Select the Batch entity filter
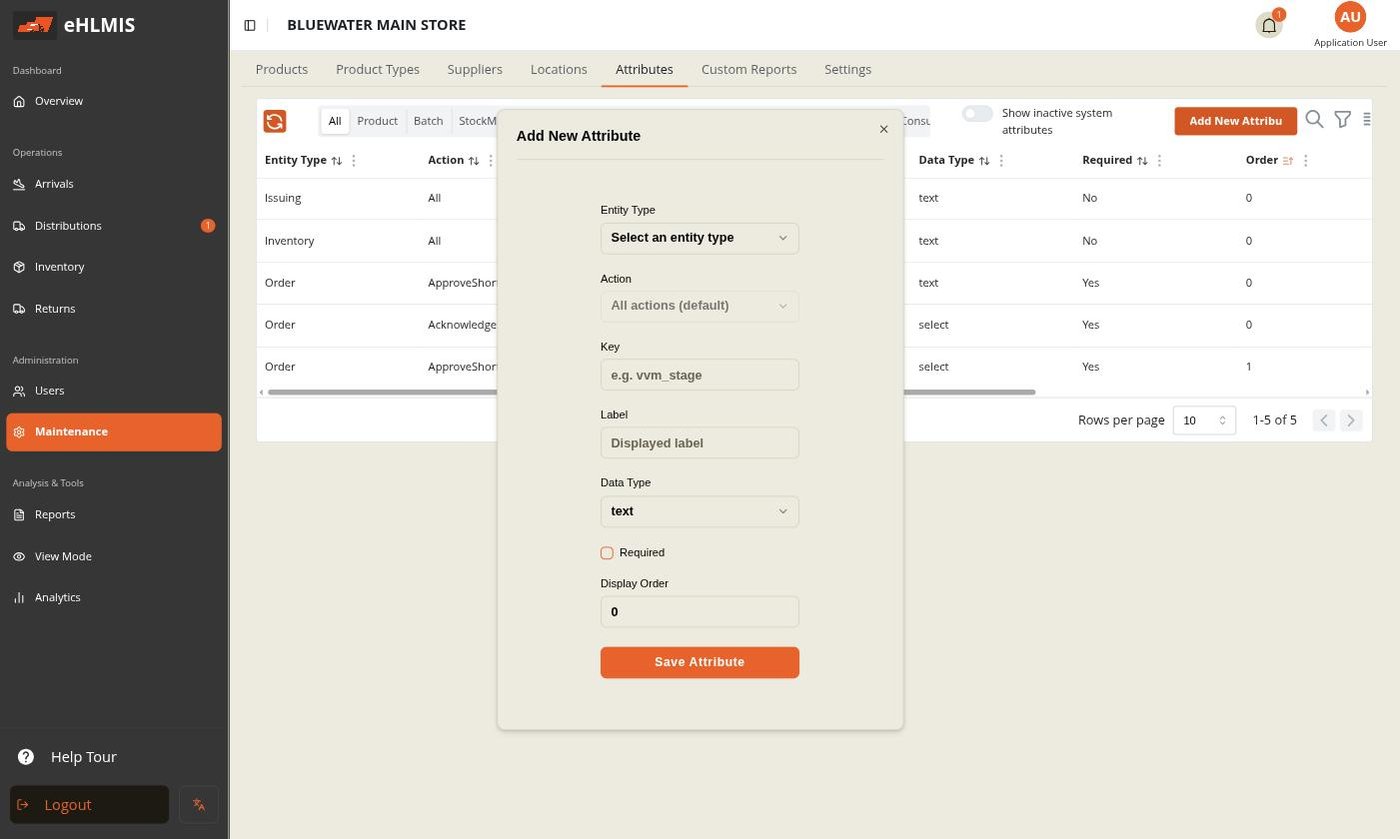This screenshot has height=839, width=1400. [x=428, y=121]
